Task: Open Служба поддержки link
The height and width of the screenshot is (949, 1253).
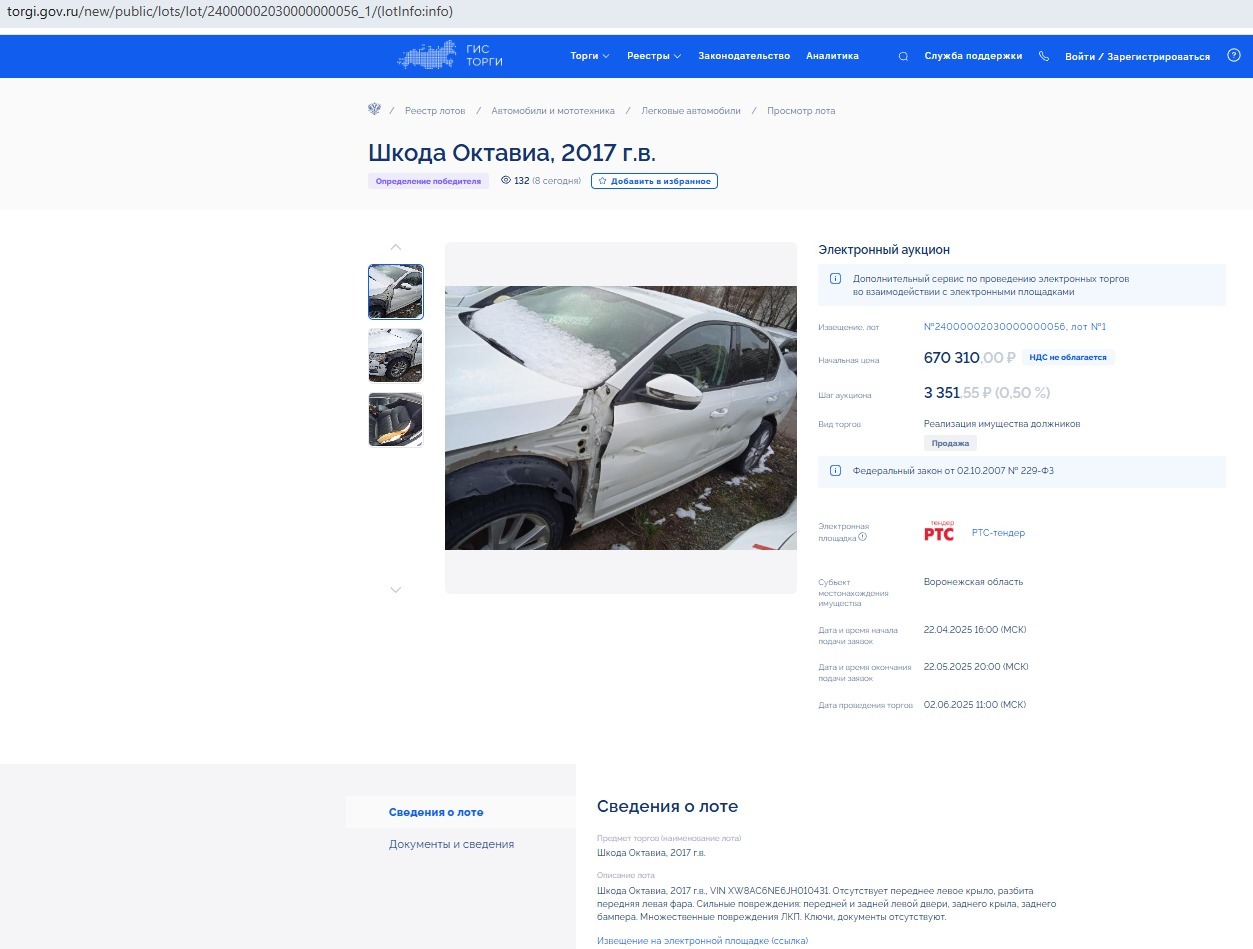Action: [973, 56]
